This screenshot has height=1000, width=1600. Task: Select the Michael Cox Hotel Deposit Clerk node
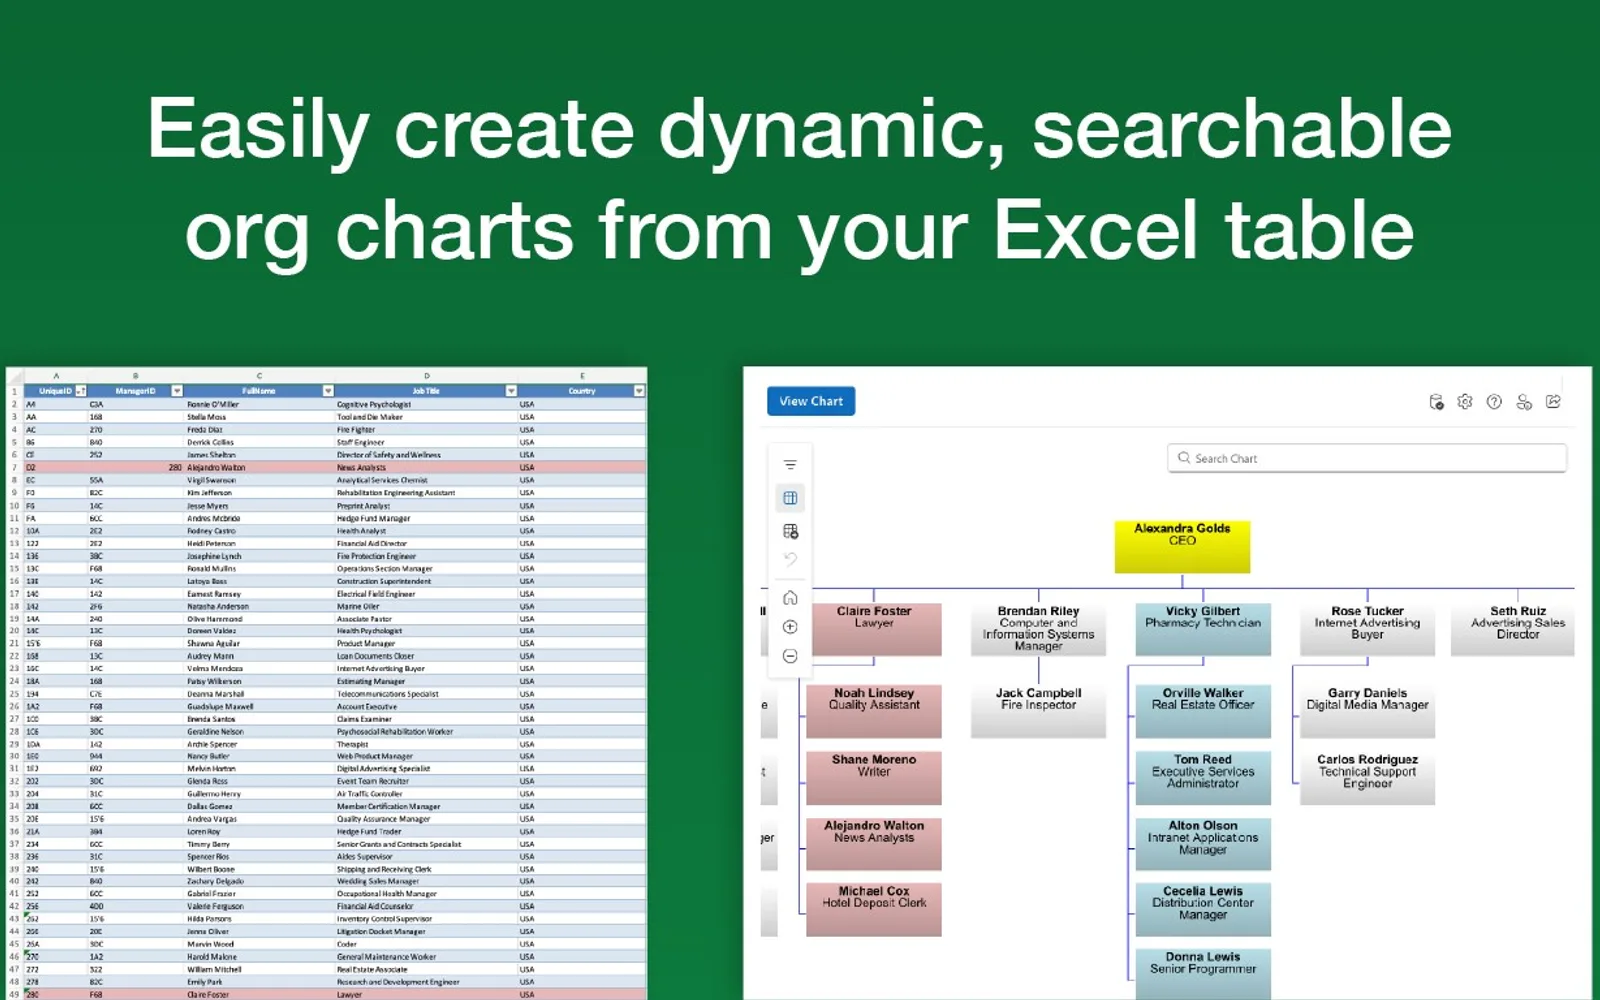click(x=874, y=910)
